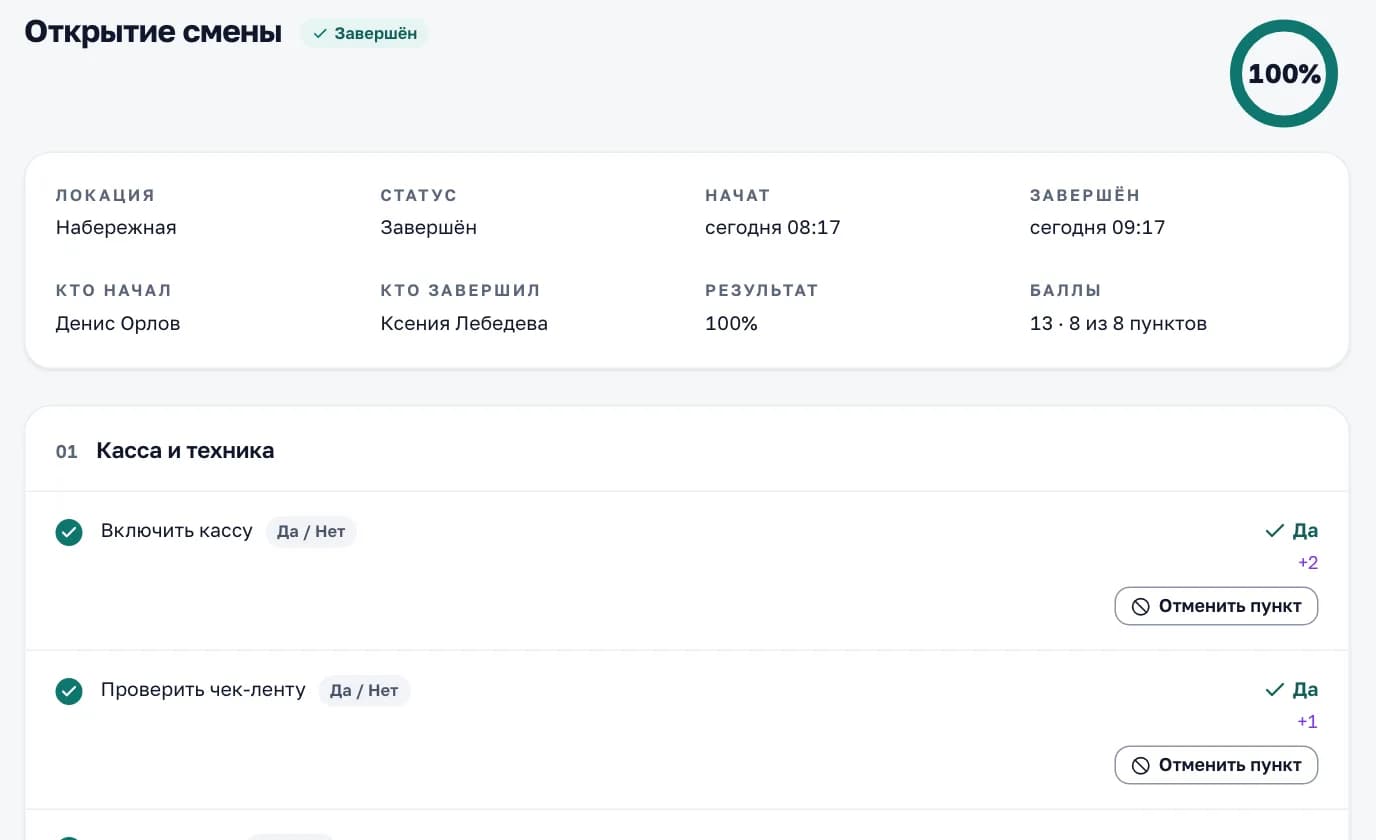Screen dimensions: 1376x840
Task: Click the section number 01
Action: (67, 452)
